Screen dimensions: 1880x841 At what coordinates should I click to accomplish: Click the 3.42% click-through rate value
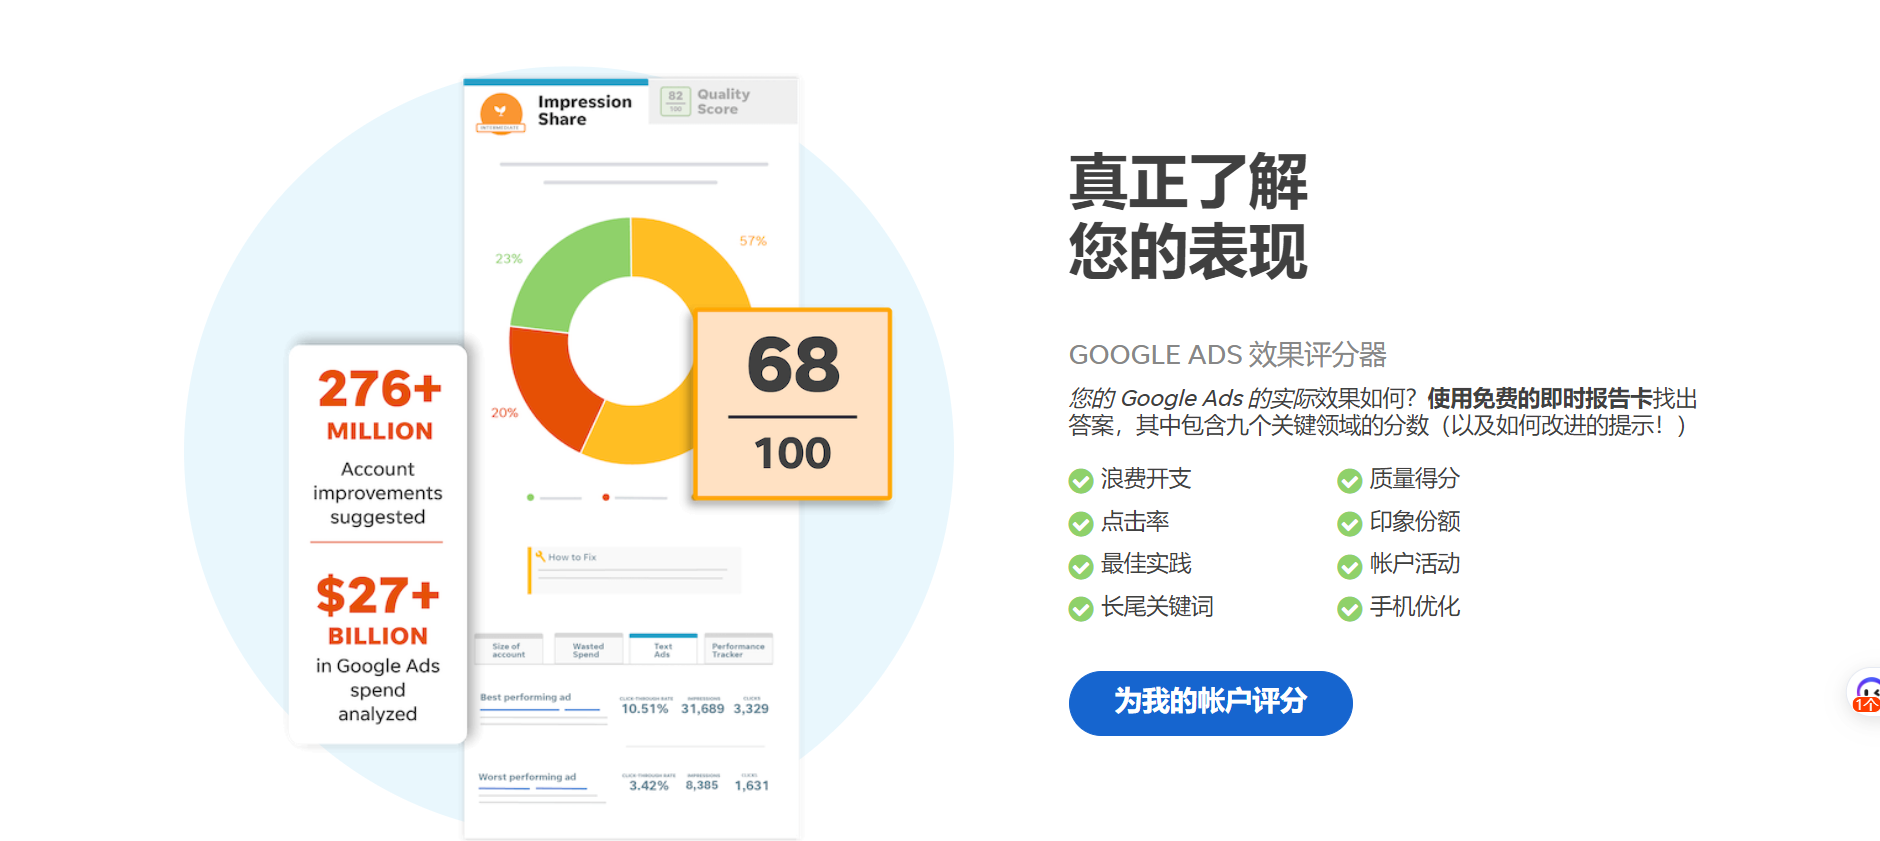point(649,786)
